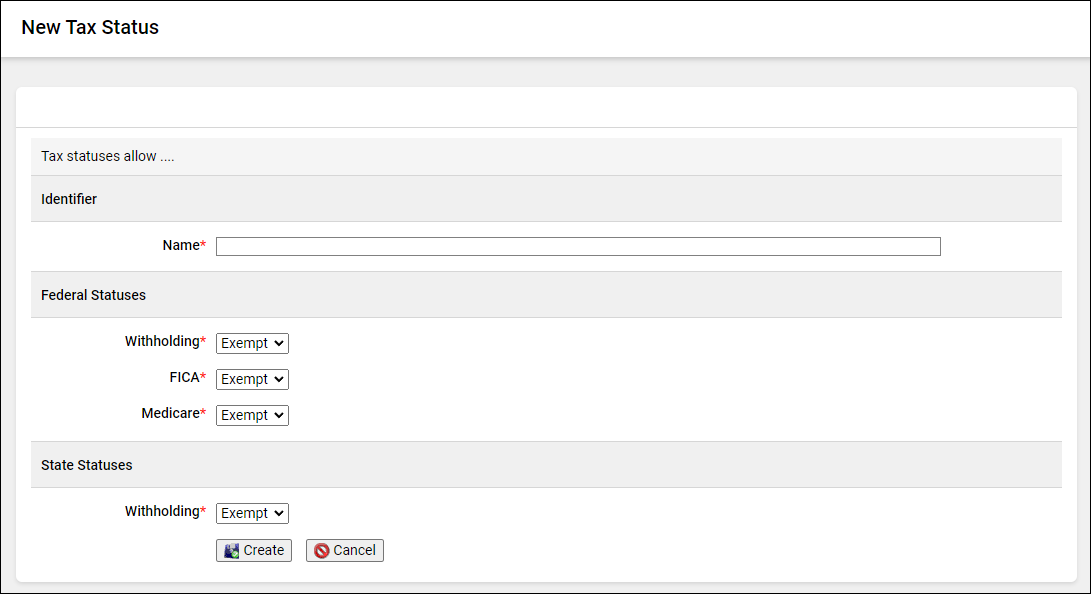Screen dimensions: 1091x594
Task: Open the Medicare status dropdown
Action: tap(252, 415)
